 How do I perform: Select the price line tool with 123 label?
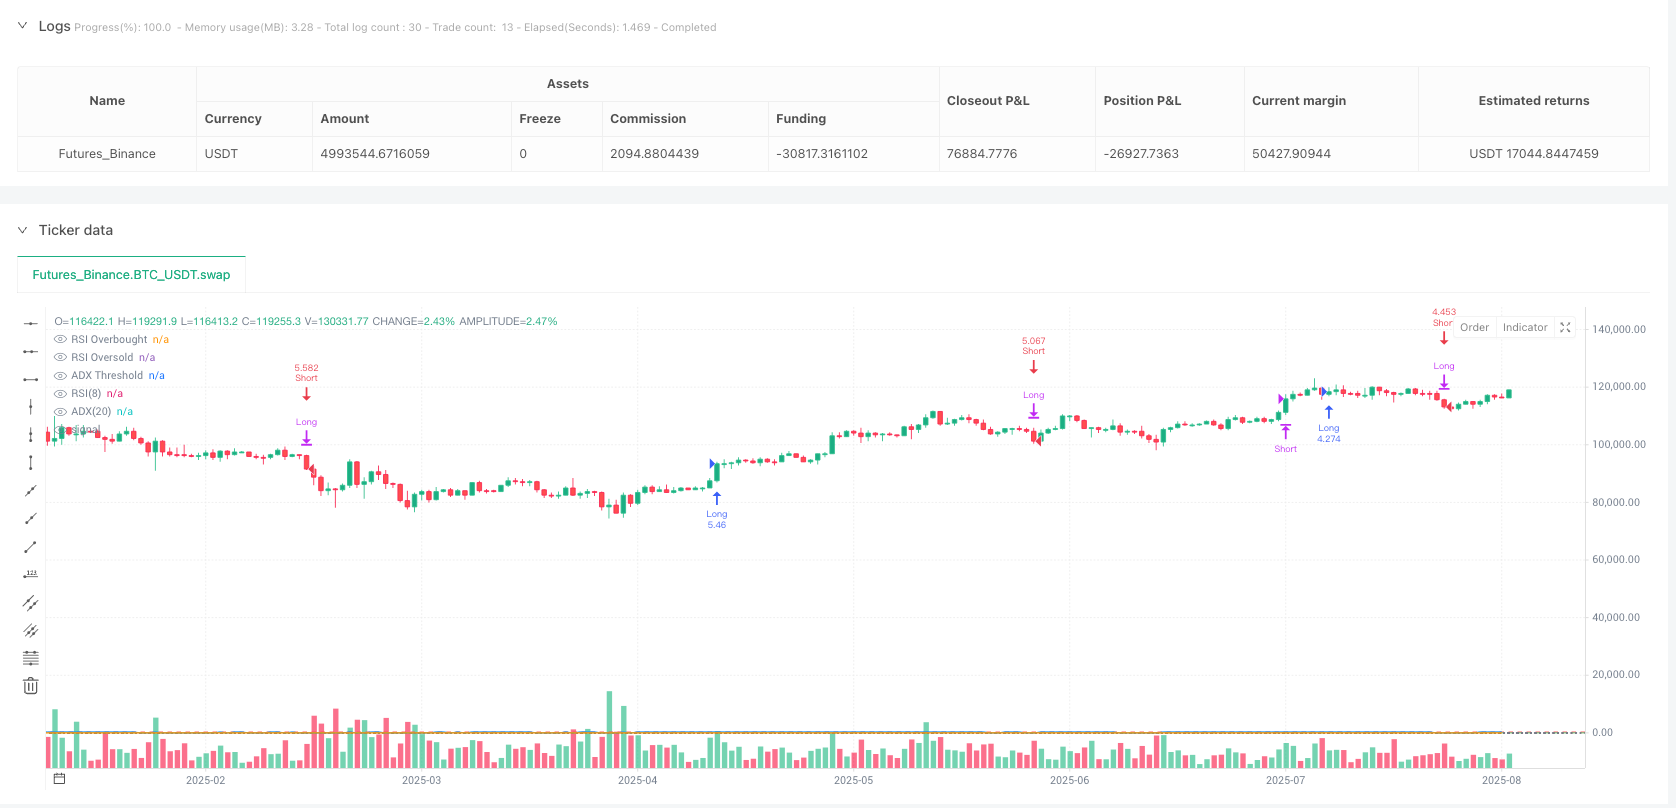tap(31, 574)
